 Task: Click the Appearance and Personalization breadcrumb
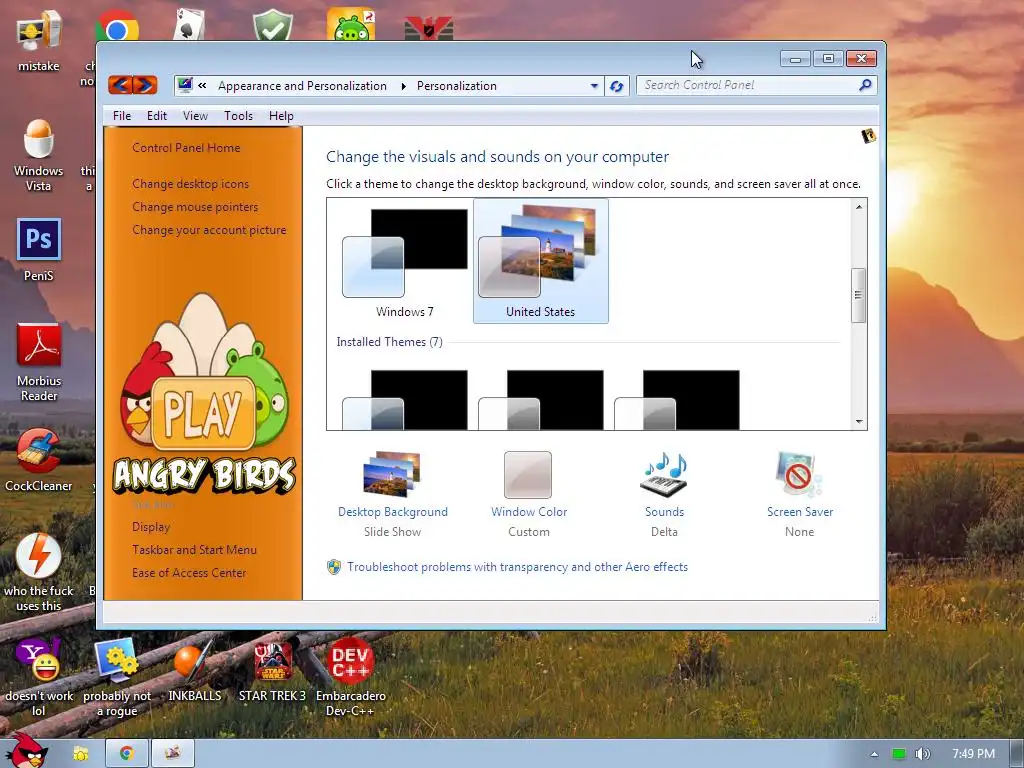[302, 86]
